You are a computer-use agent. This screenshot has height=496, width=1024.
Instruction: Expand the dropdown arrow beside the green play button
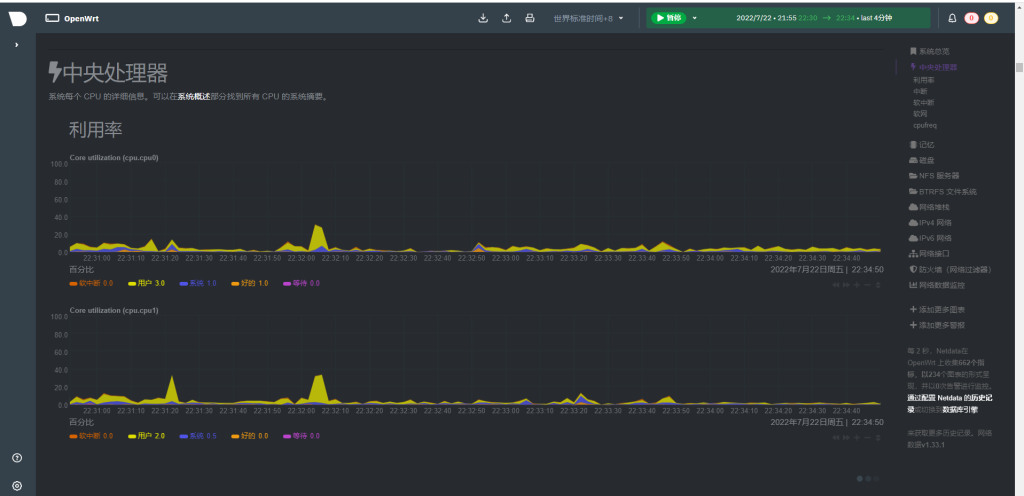[694, 18]
